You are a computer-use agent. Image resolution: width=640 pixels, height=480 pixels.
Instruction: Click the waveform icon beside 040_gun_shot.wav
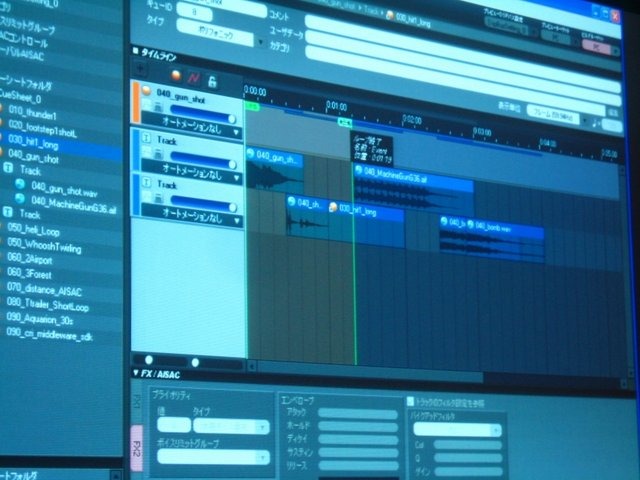click(x=20, y=184)
